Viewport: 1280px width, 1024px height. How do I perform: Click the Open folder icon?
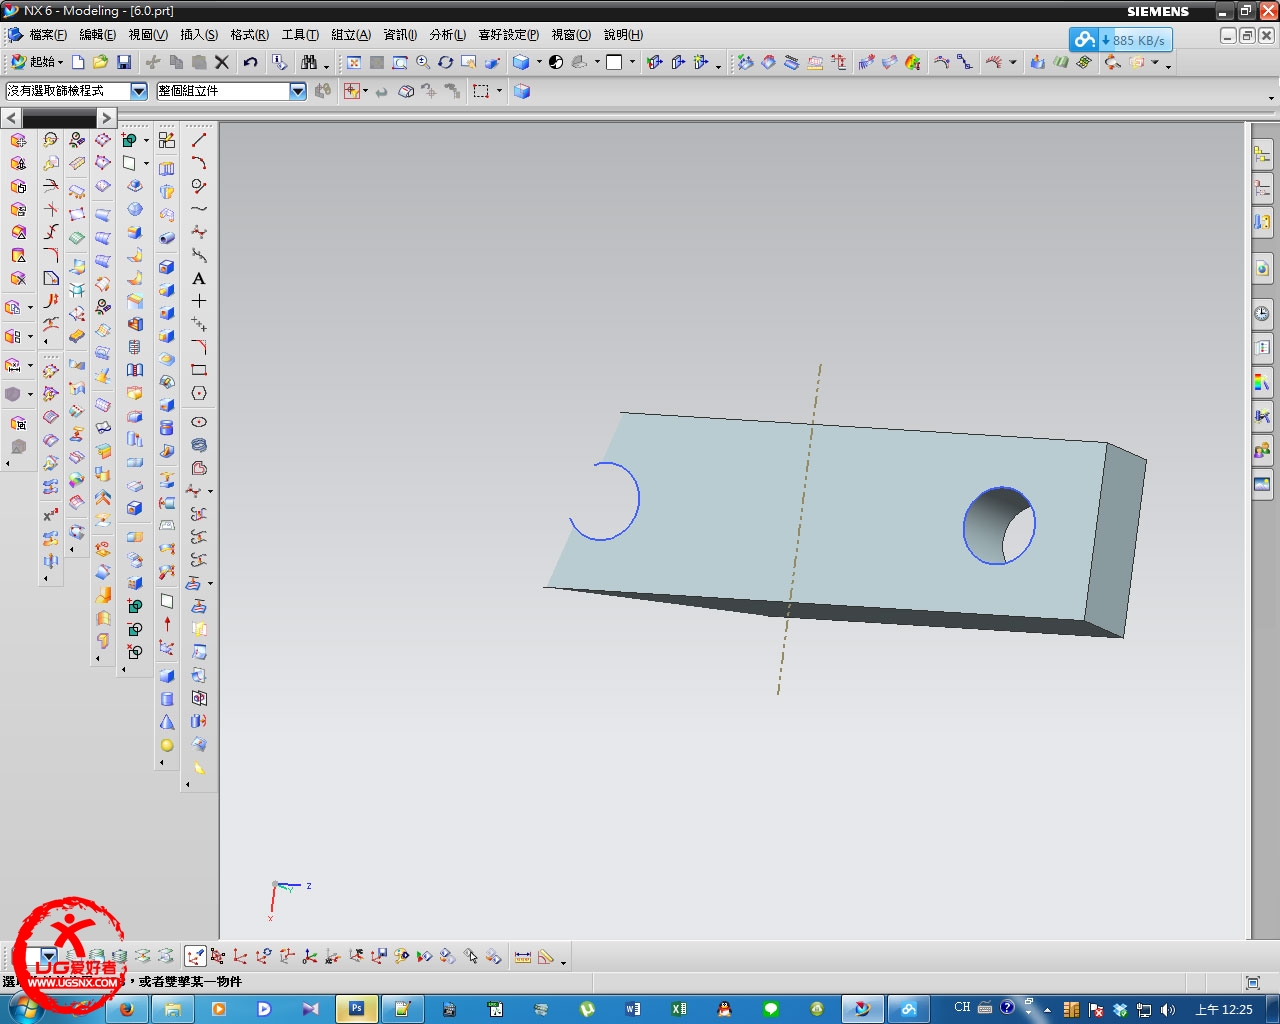100,62
